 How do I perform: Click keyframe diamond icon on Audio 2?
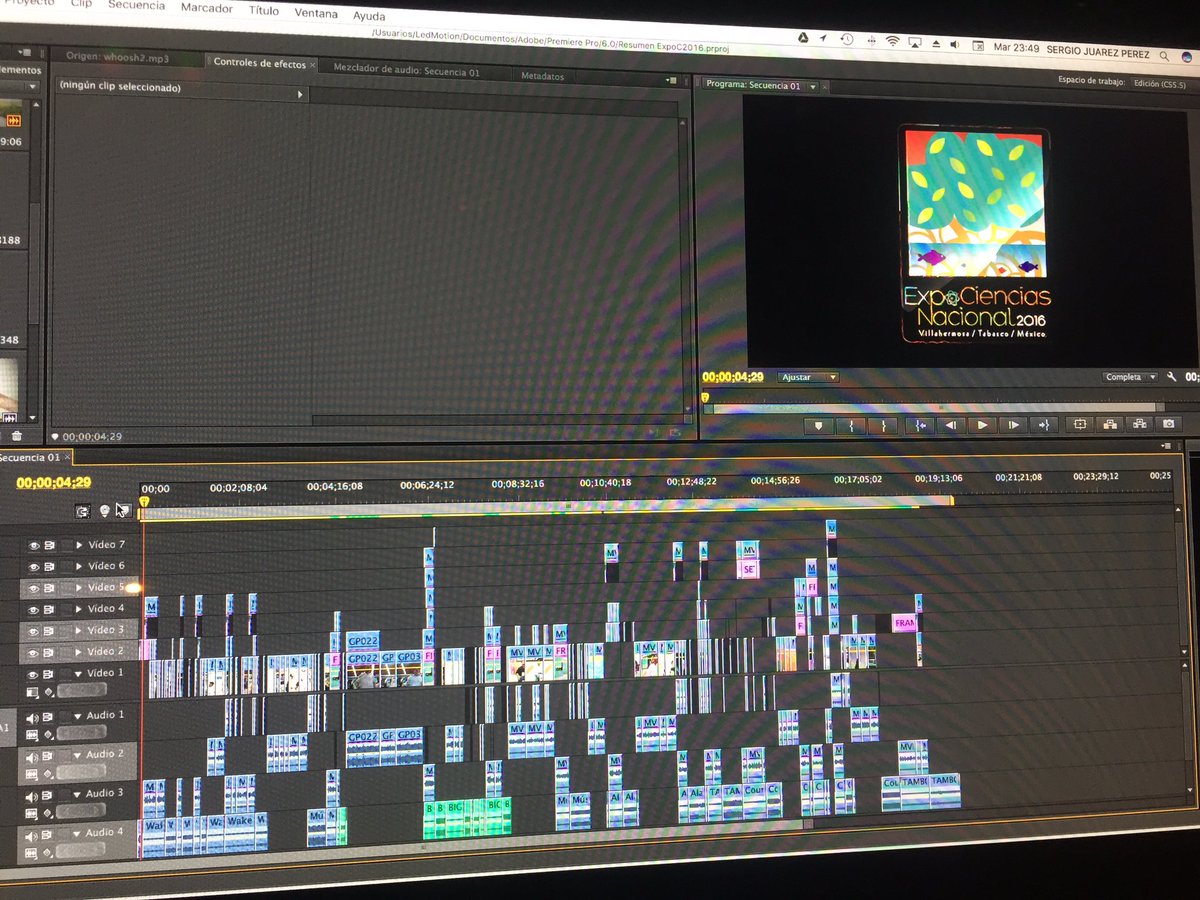[48, 774]
